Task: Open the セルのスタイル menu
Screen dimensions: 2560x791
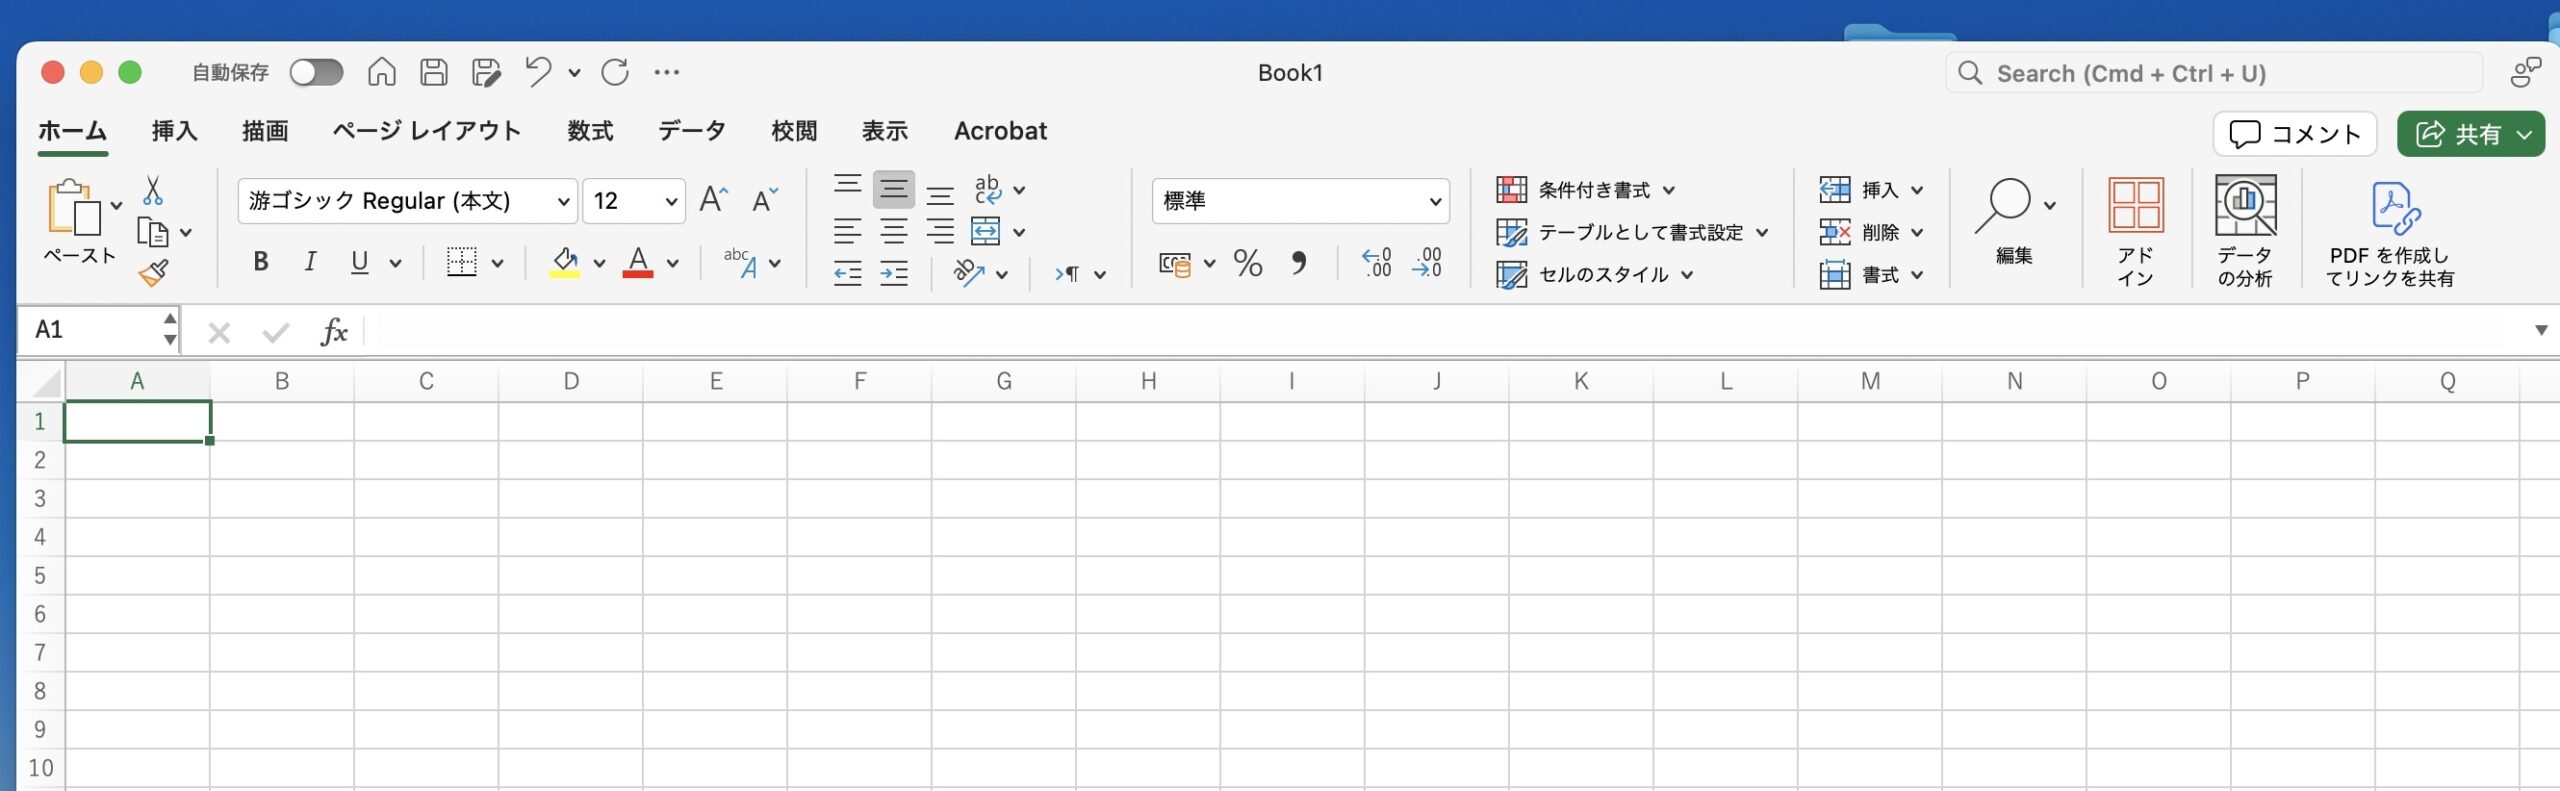Action: pos(1594,274)
